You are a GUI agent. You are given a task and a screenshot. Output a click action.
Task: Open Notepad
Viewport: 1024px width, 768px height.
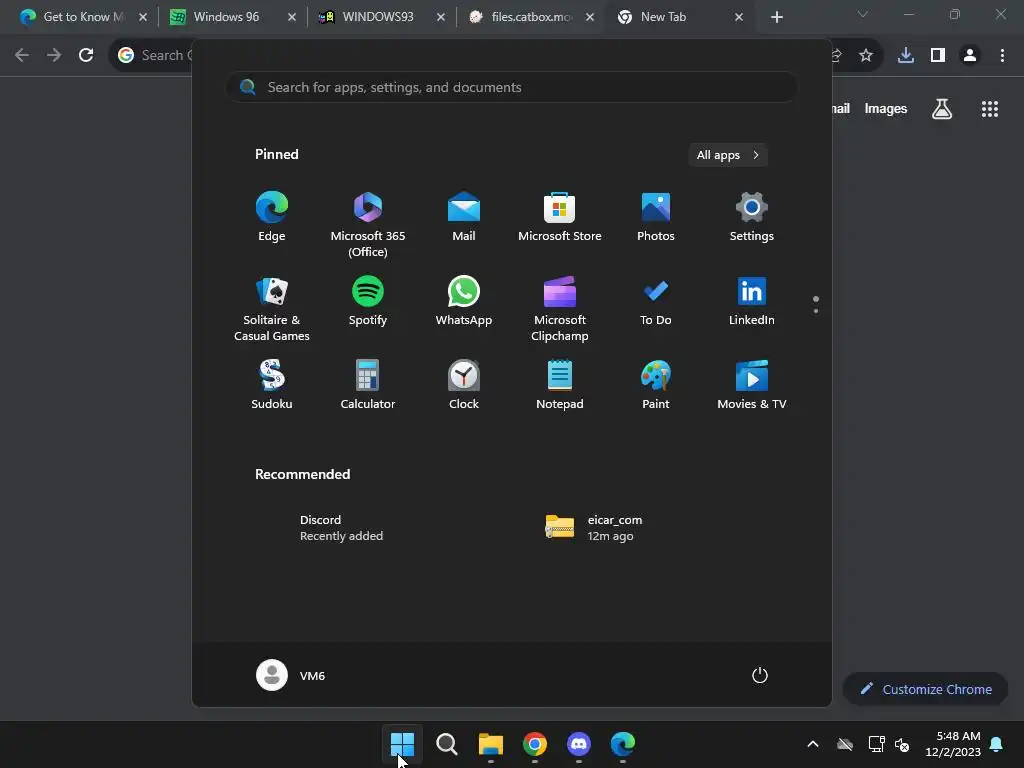pyautogui.click(x=560, y=385)
